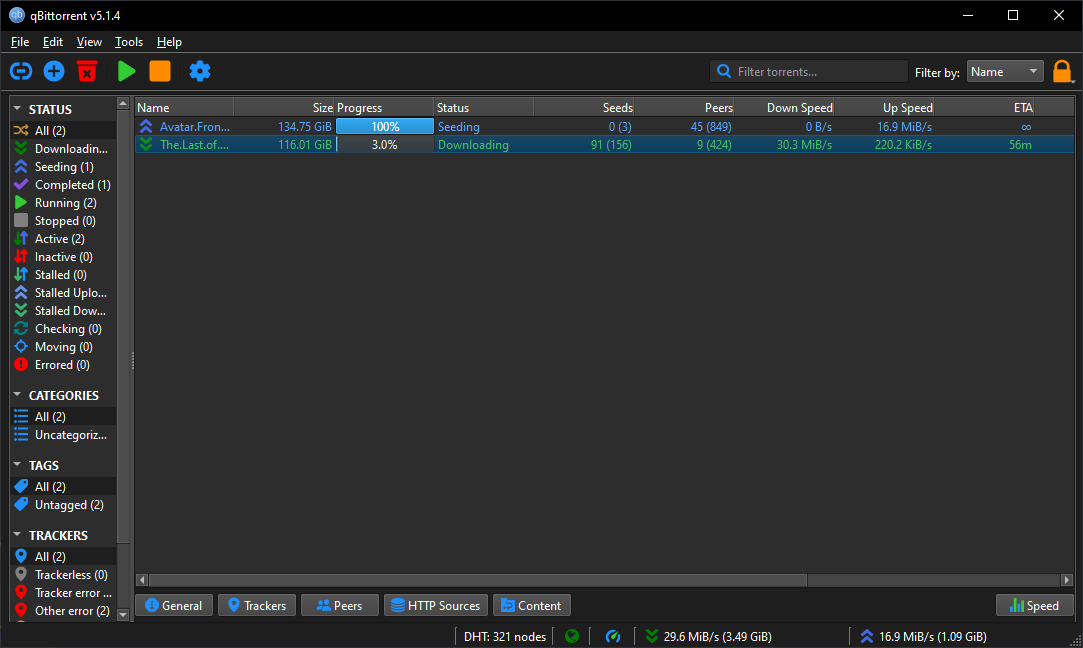1083x648 pixels.
Task: Select the Inactive (0) status filter
Action: 63,256
